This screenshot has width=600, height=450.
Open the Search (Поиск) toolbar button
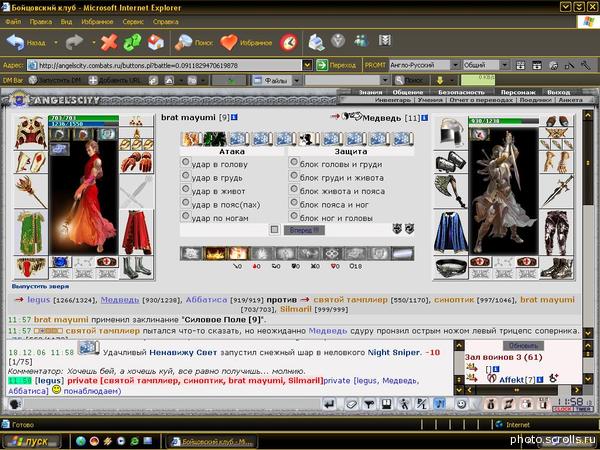[x=194, y=42]
